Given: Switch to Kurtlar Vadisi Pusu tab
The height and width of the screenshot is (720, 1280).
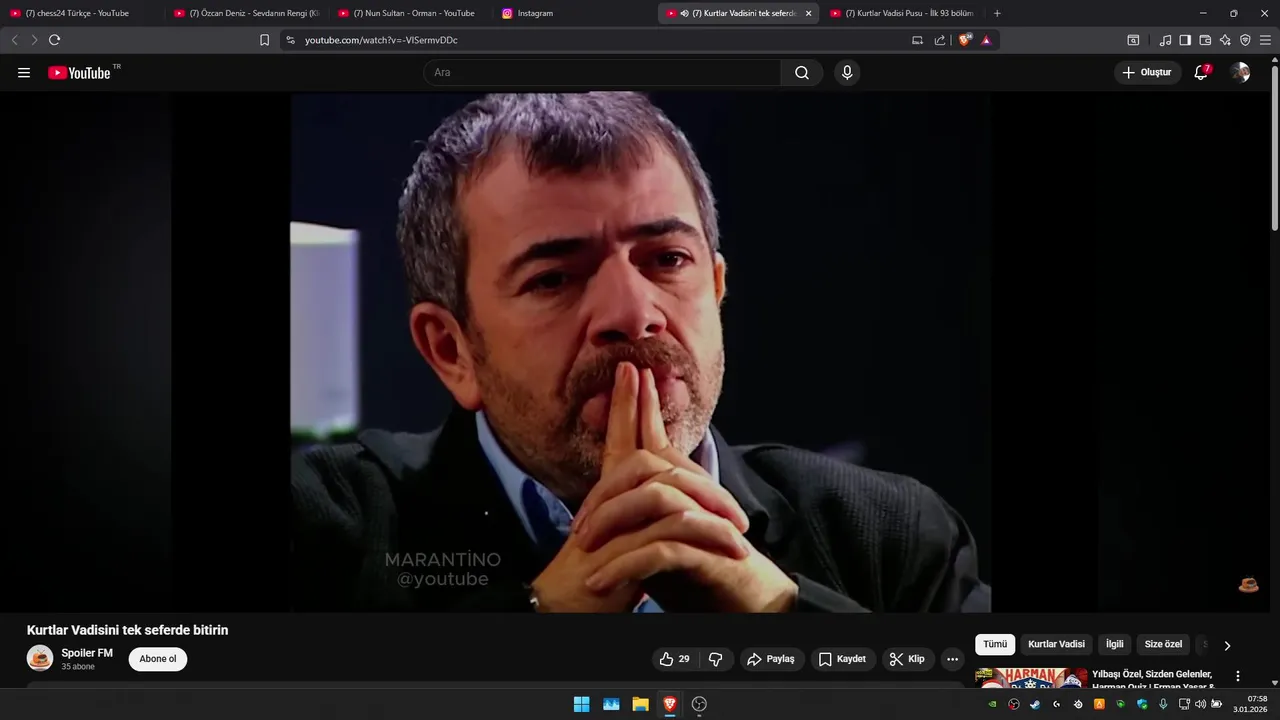Looking at the screenshot, I should [902, 13].
